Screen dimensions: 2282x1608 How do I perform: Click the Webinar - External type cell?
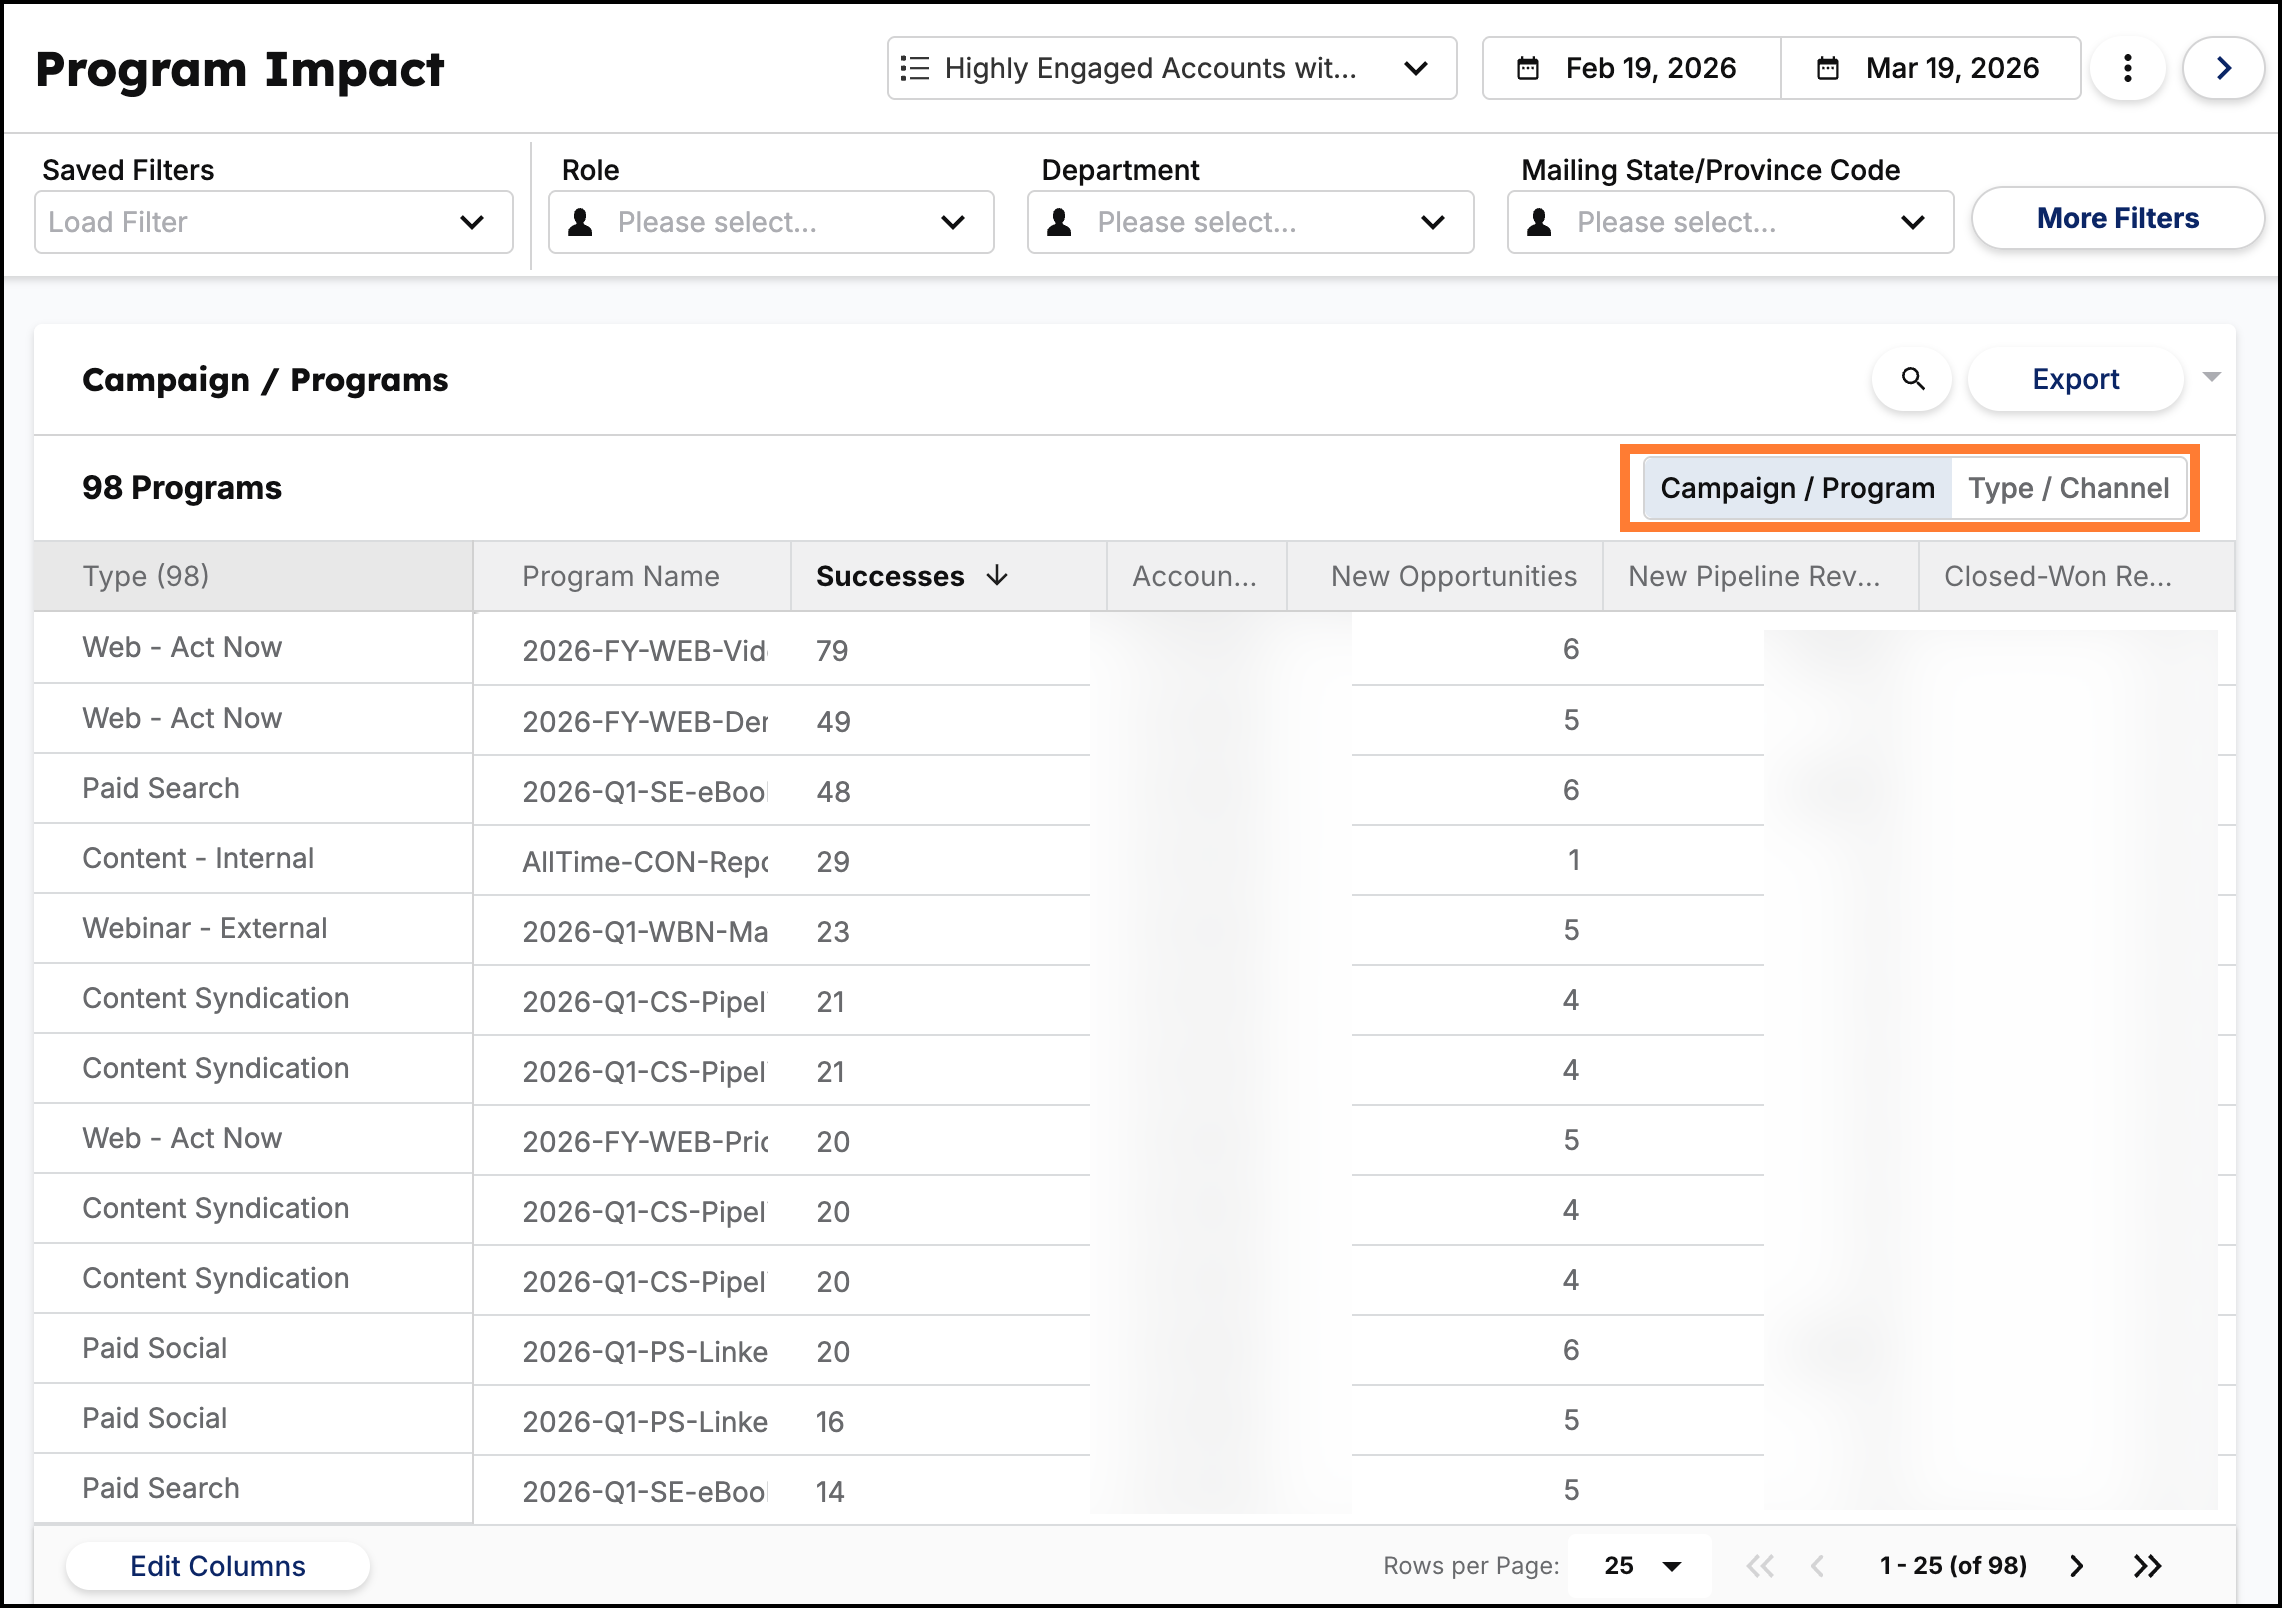[x=253, y=928]
